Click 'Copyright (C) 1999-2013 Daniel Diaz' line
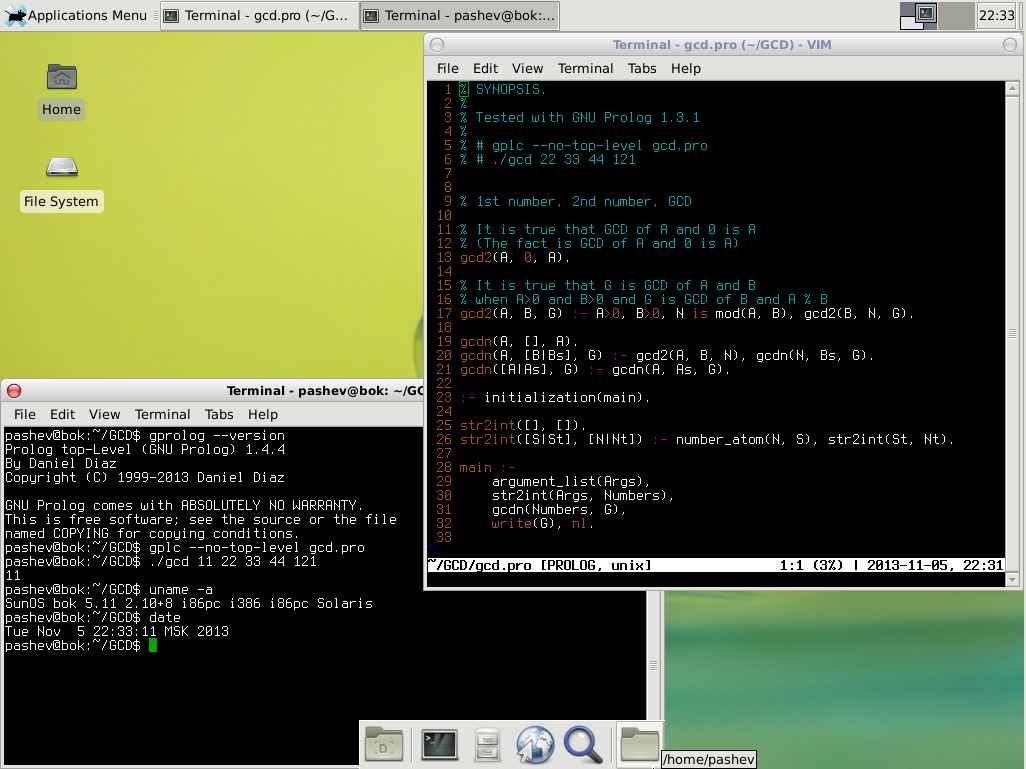 (x=145, y=477)
